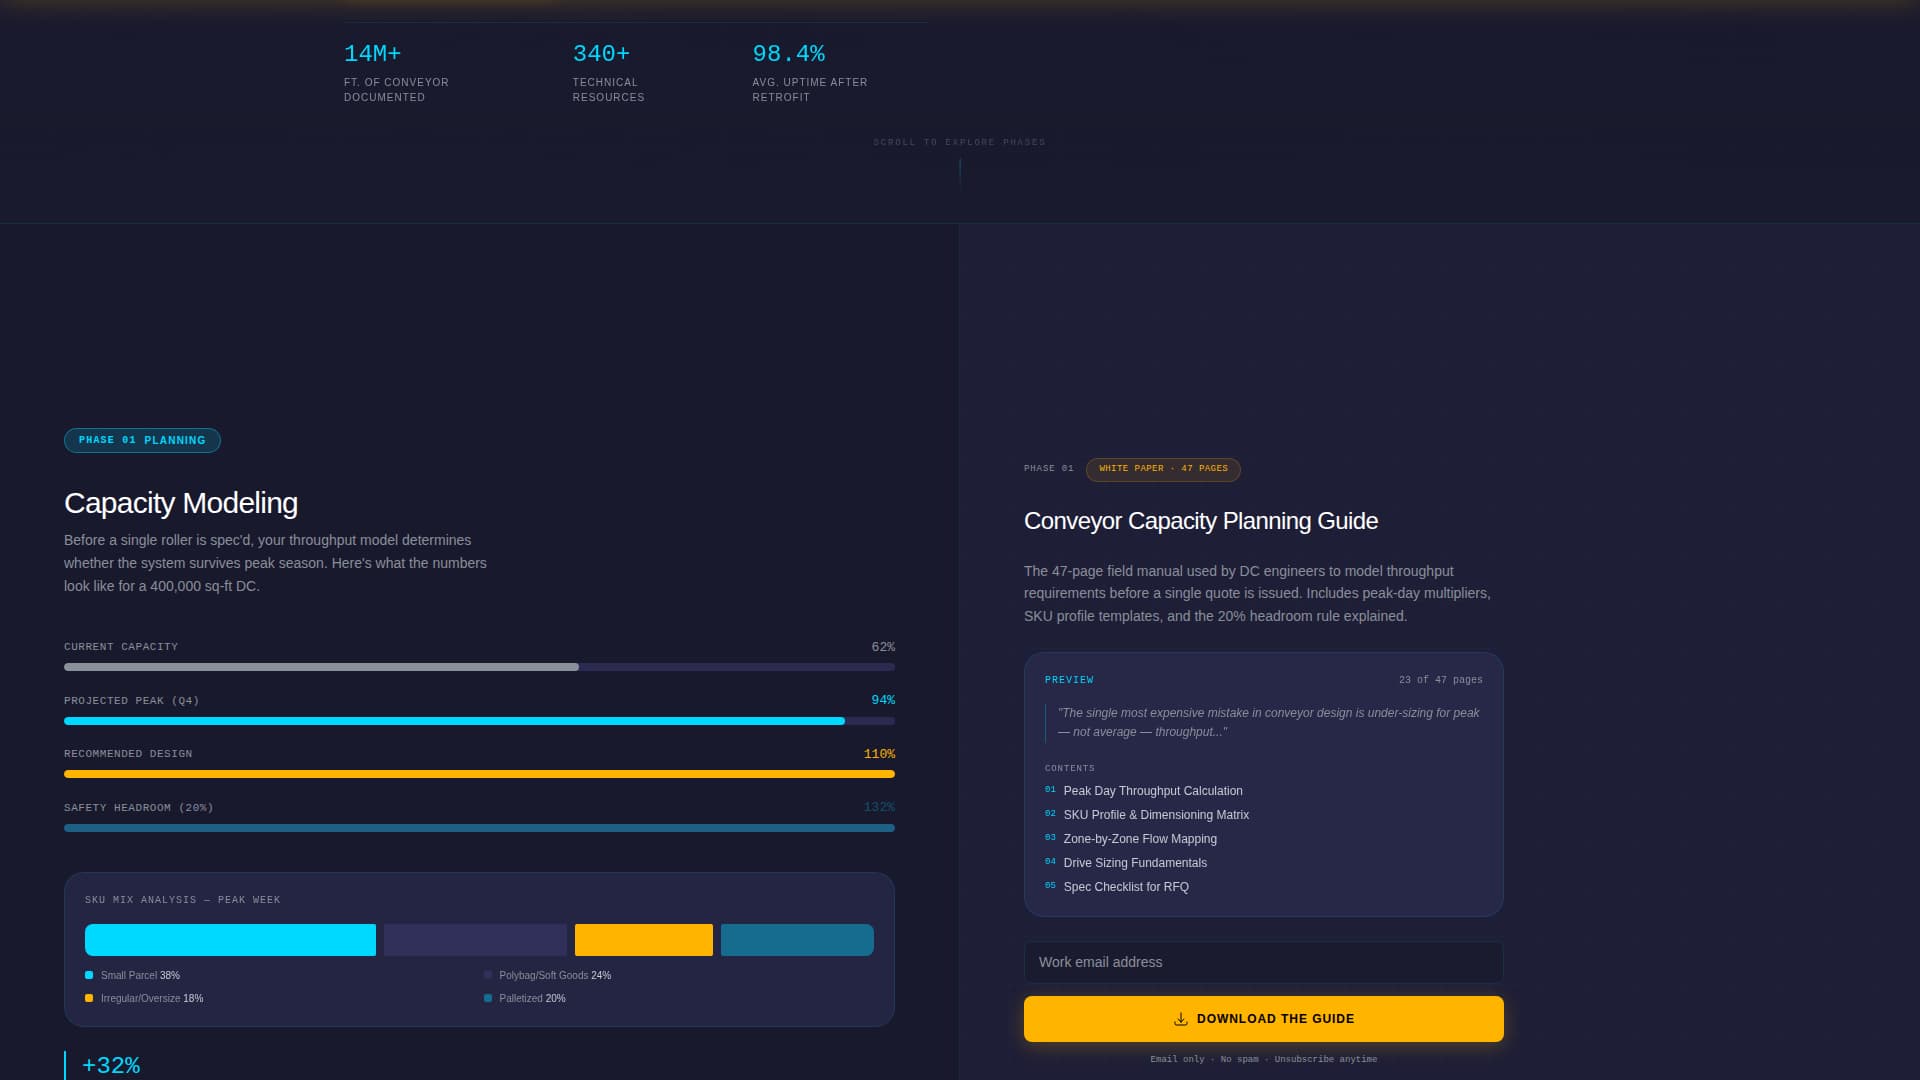Click the +32% metric highlight
The image size is (1920, 1080).
pos(111,1065)
